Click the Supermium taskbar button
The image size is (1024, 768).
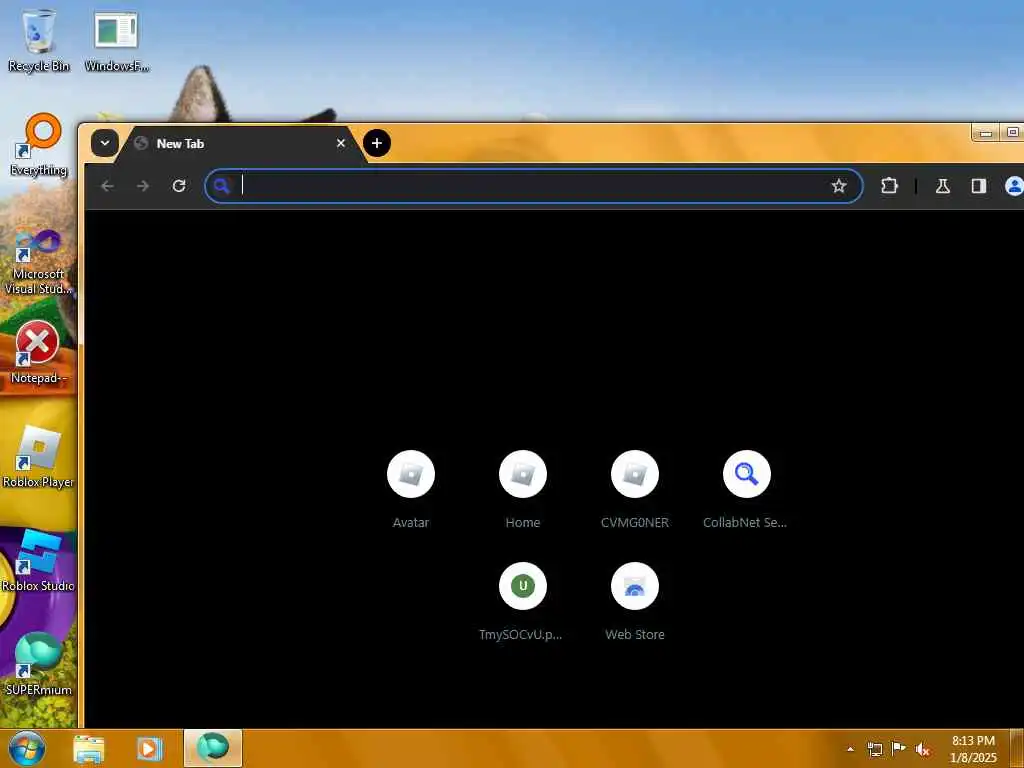click(x=213, y=748)
